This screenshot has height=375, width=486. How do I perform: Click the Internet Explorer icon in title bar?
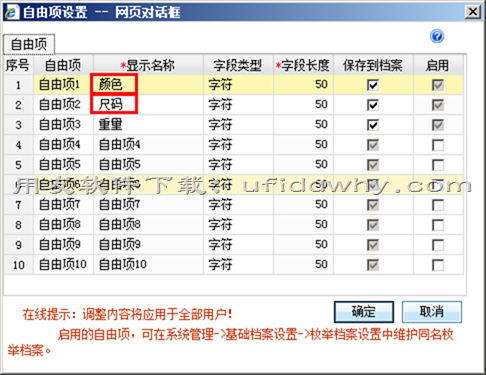[x=12, y=12]
